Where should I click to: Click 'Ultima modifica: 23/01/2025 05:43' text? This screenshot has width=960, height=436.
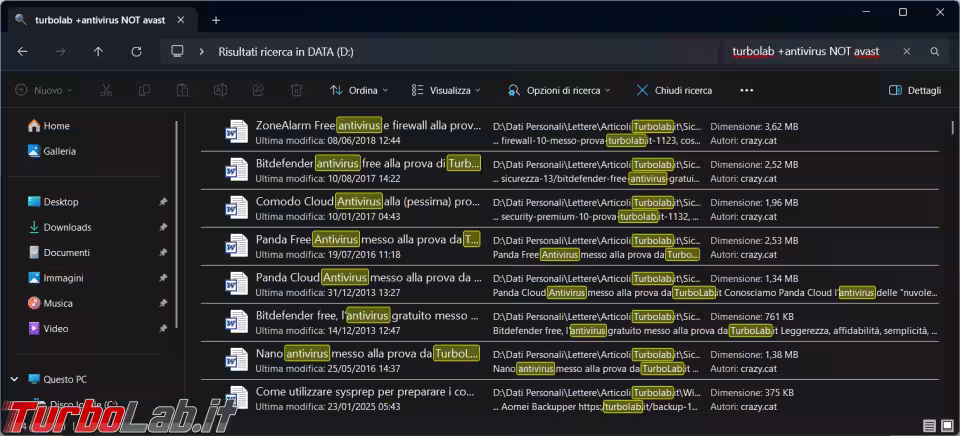click(x=328, y=407)
